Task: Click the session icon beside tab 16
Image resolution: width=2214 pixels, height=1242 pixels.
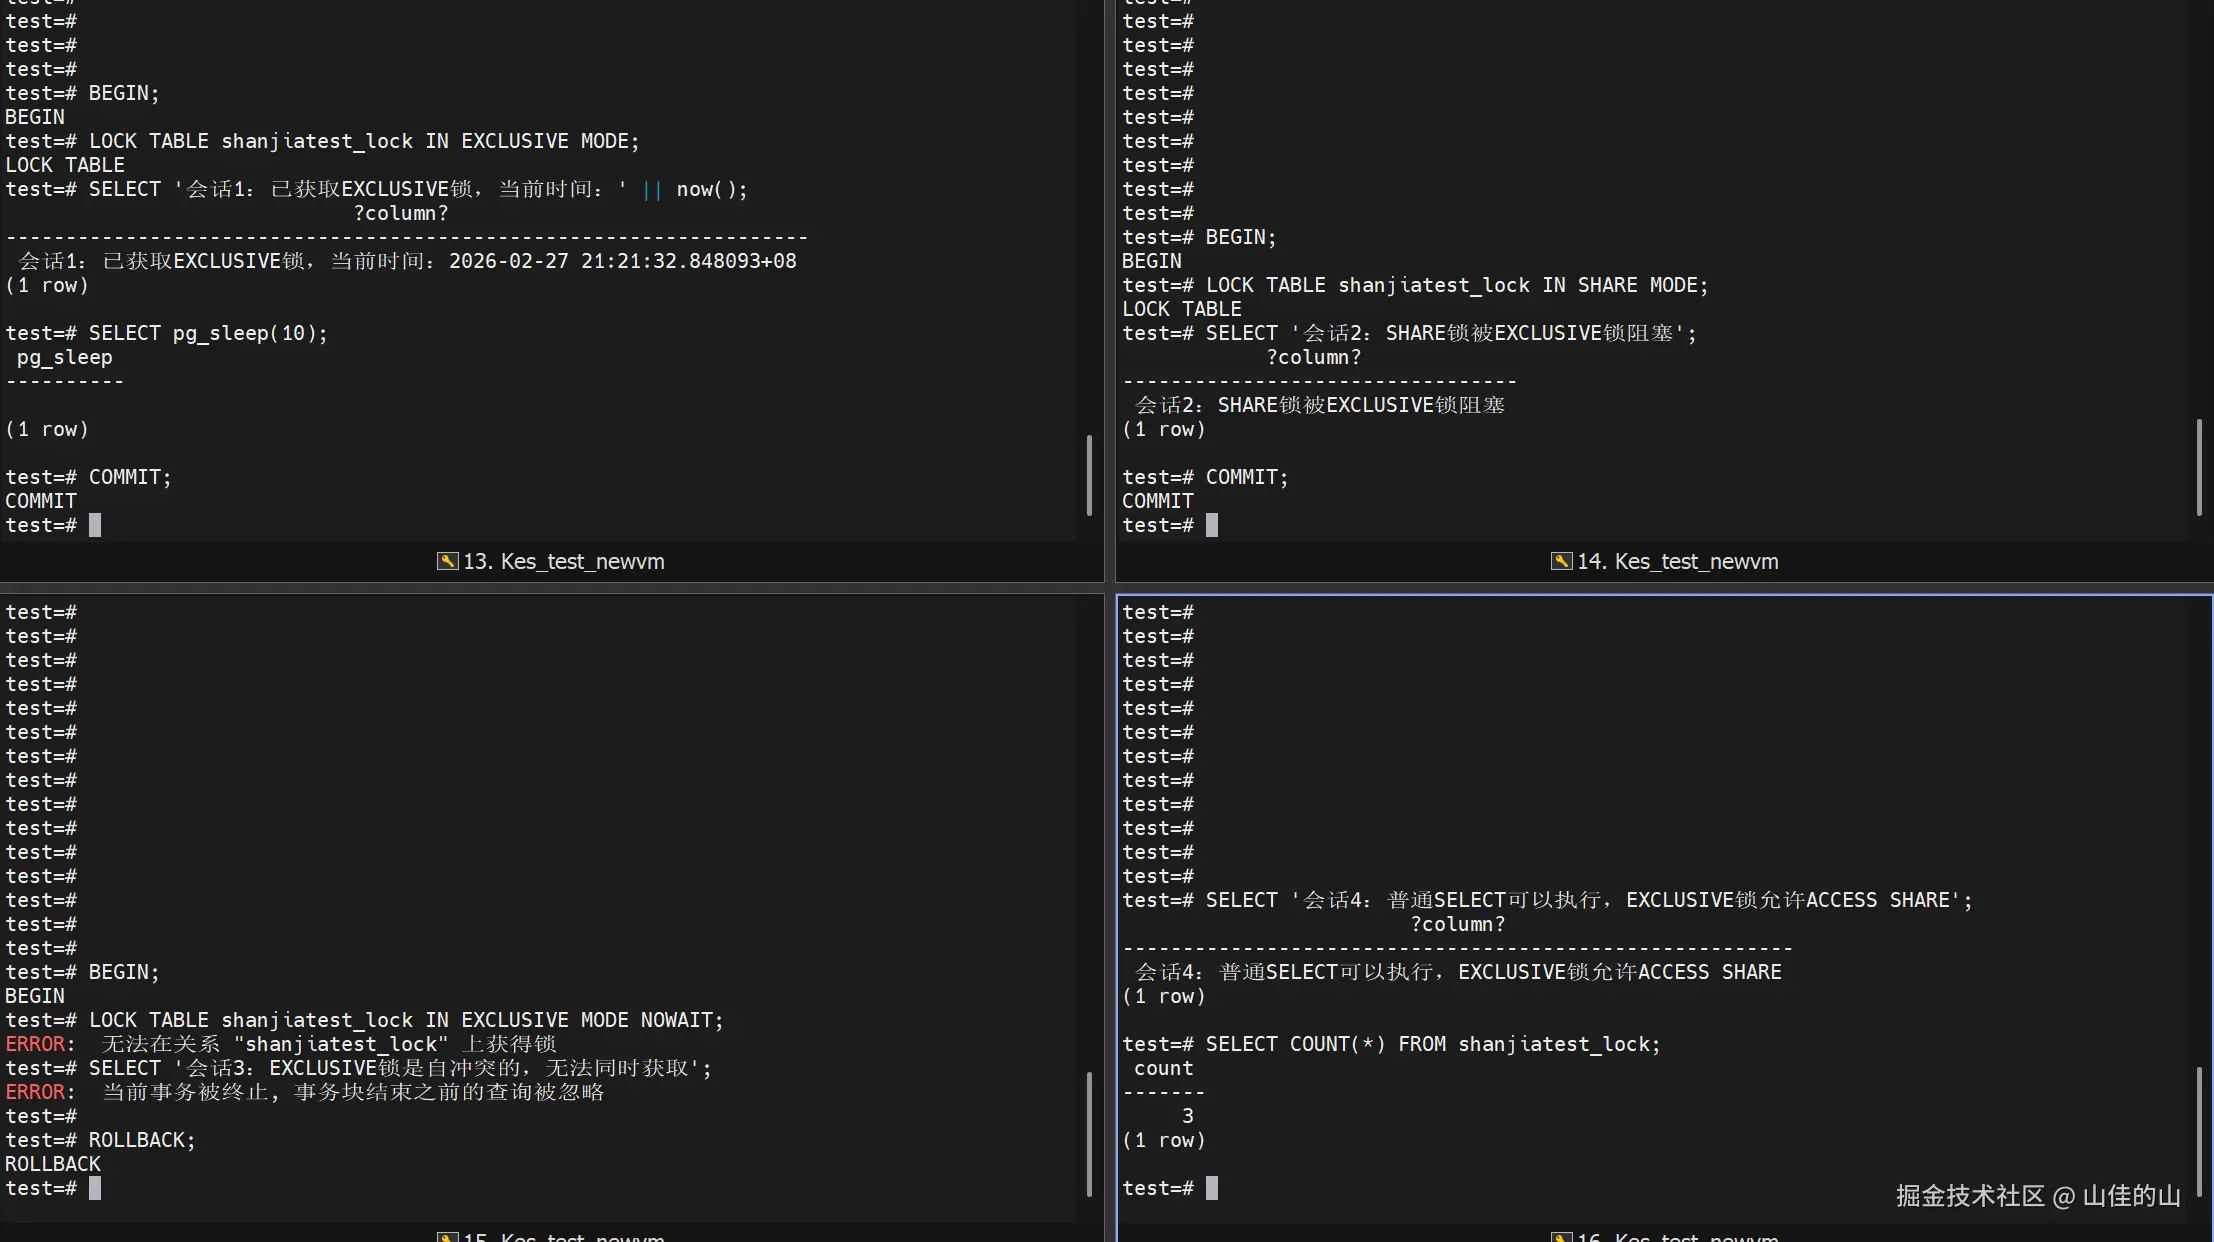Action: pos(1561,1238)
